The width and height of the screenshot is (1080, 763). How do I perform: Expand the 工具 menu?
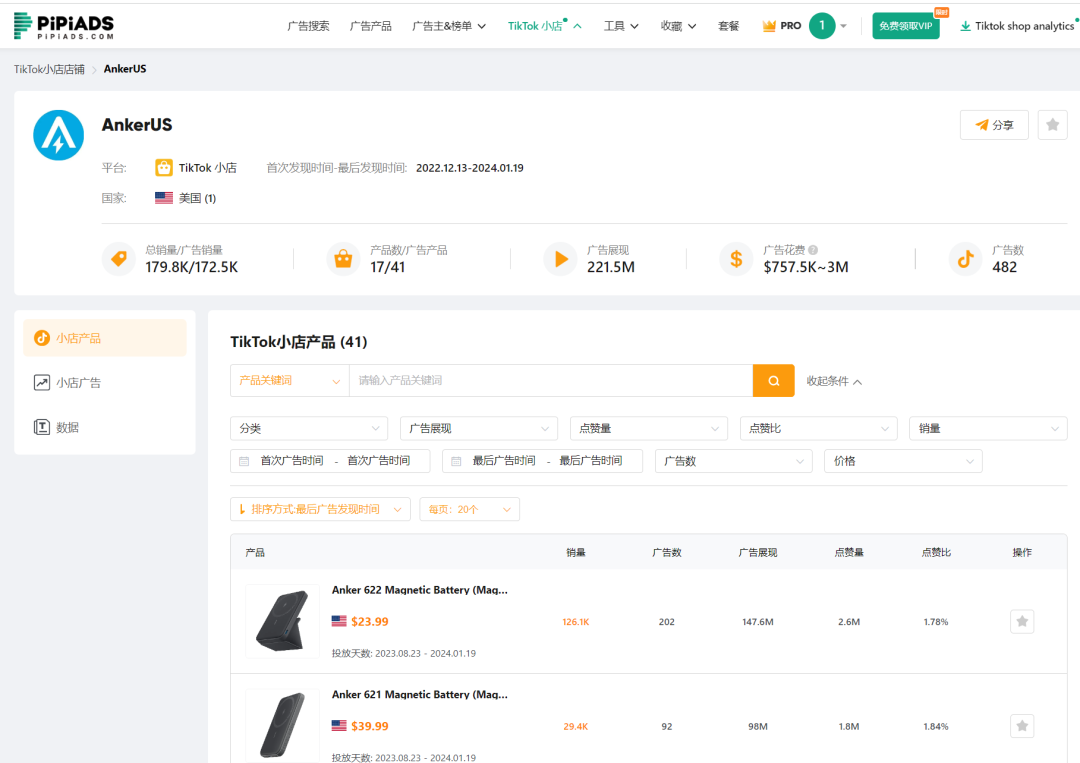621,26
